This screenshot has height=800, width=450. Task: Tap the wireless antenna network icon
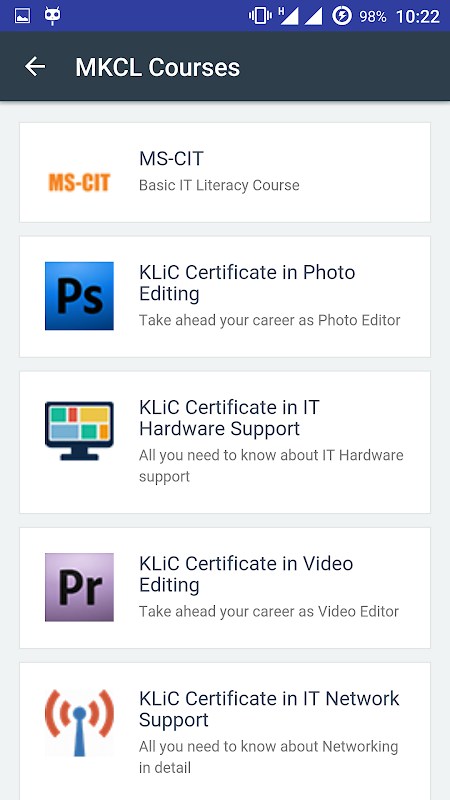pyautogui.click(x=79, y=722)
